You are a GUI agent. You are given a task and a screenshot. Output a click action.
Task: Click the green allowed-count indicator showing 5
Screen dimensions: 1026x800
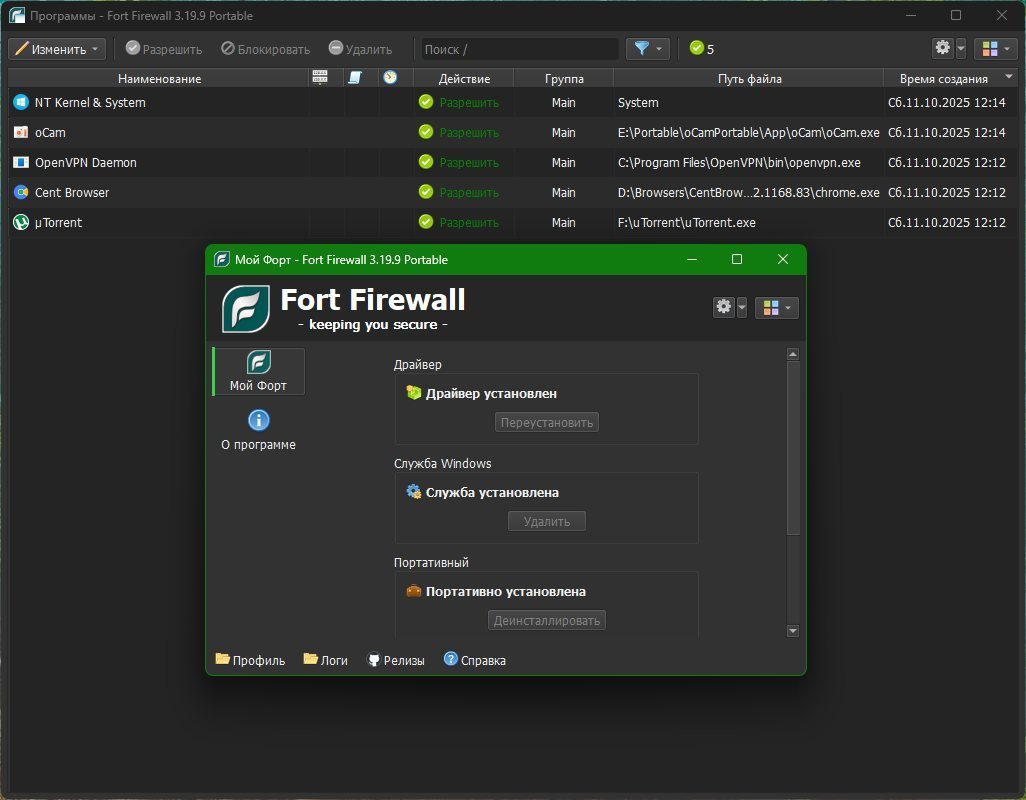point(702,48)
